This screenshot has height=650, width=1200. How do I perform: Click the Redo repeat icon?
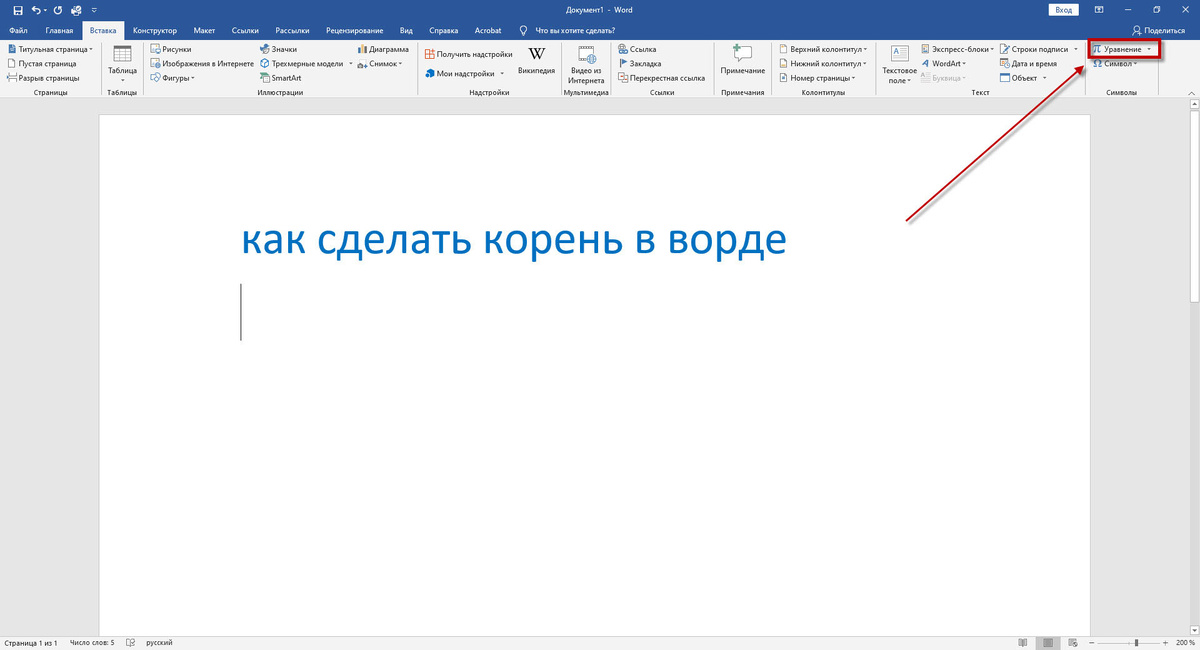tap(57, 10)
